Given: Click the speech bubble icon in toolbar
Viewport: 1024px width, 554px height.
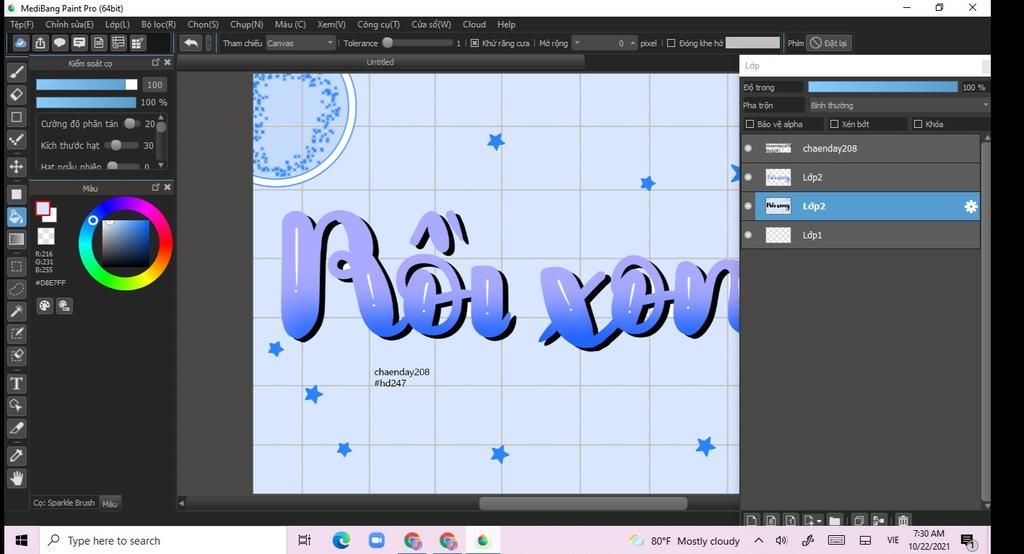Looking at the screenshot, I should click(x=59, y=43).
